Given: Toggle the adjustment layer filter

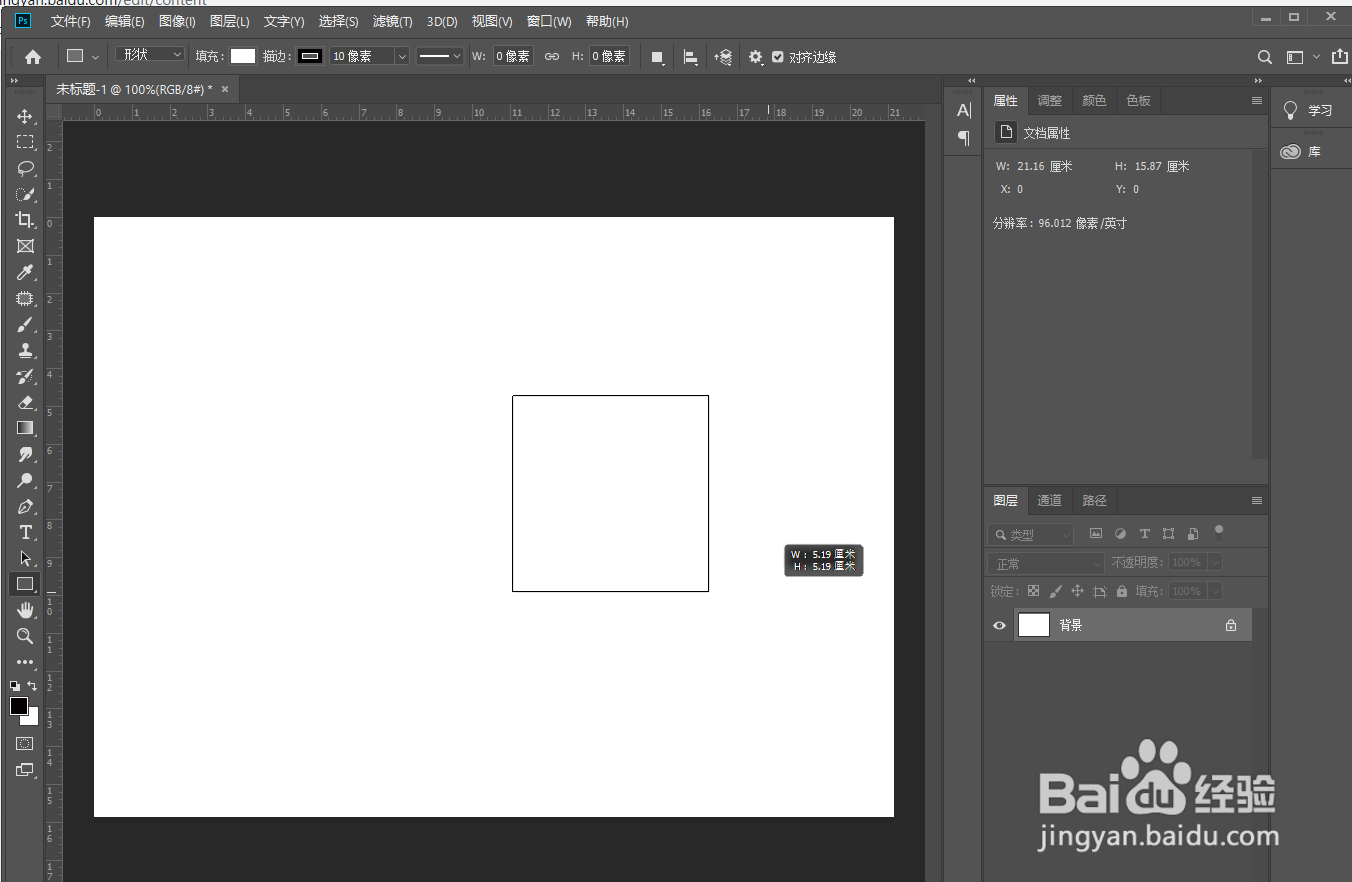Looking at the screenshot, I should [x=1120, y=534].
